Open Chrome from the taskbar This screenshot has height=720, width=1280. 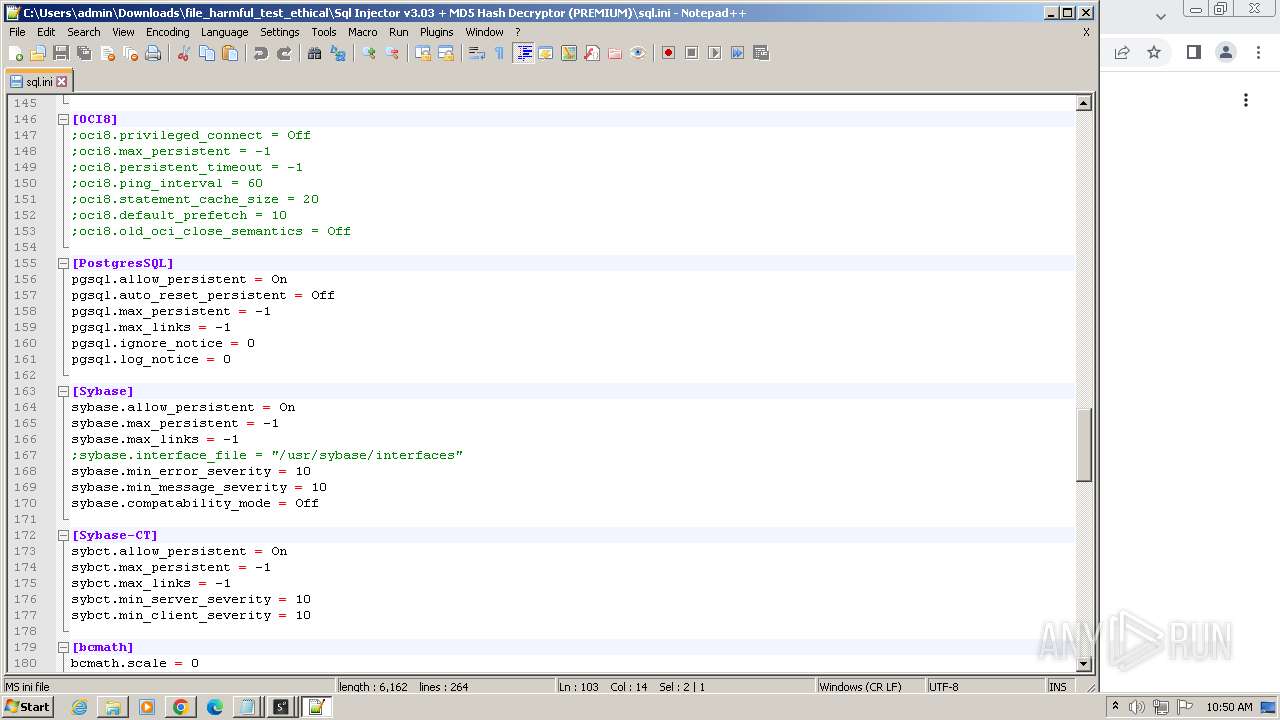[180, 707]
